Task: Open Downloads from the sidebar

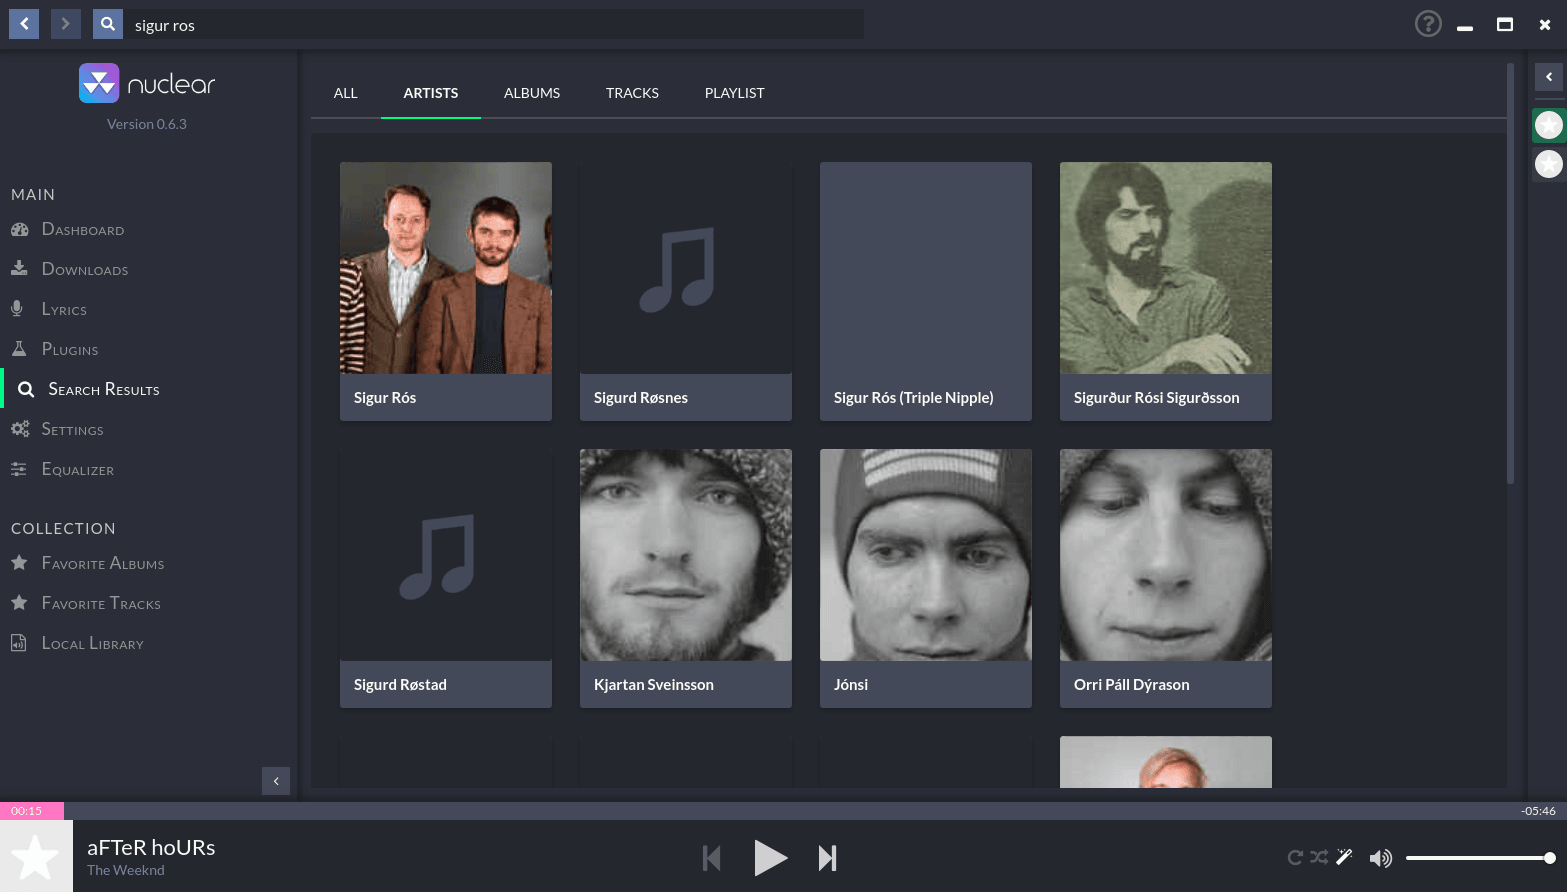Action: (85, 269)
